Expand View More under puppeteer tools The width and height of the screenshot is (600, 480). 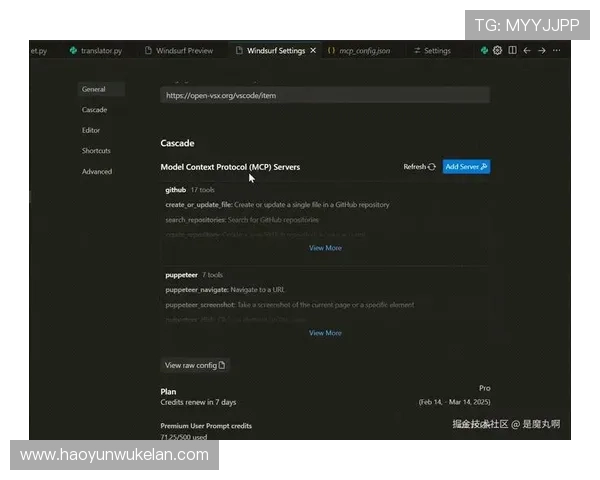pyautogui.click(x=325, y=333)
